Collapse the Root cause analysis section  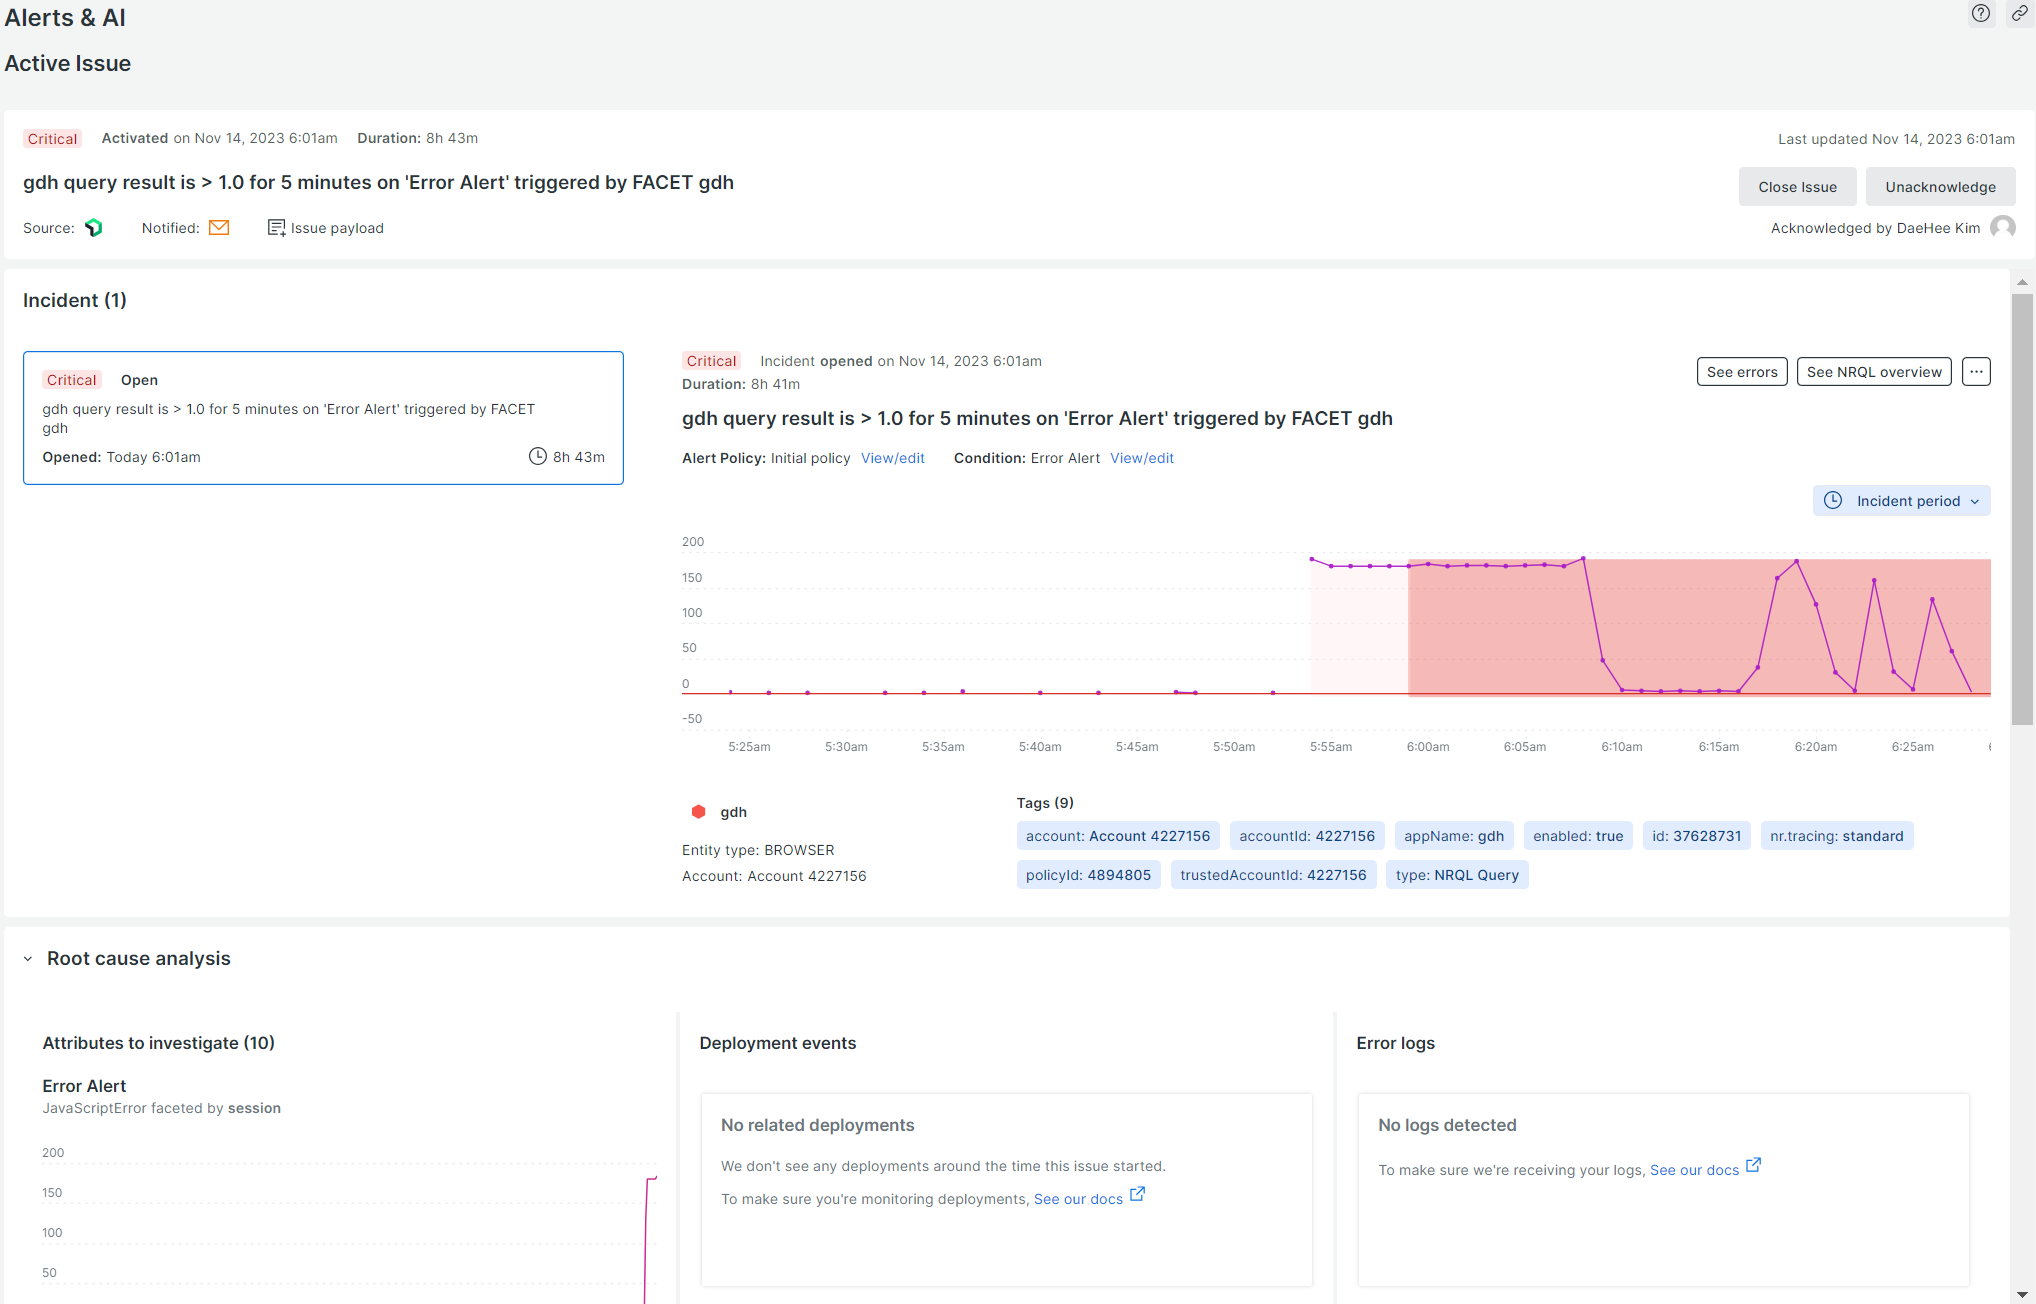28,959
